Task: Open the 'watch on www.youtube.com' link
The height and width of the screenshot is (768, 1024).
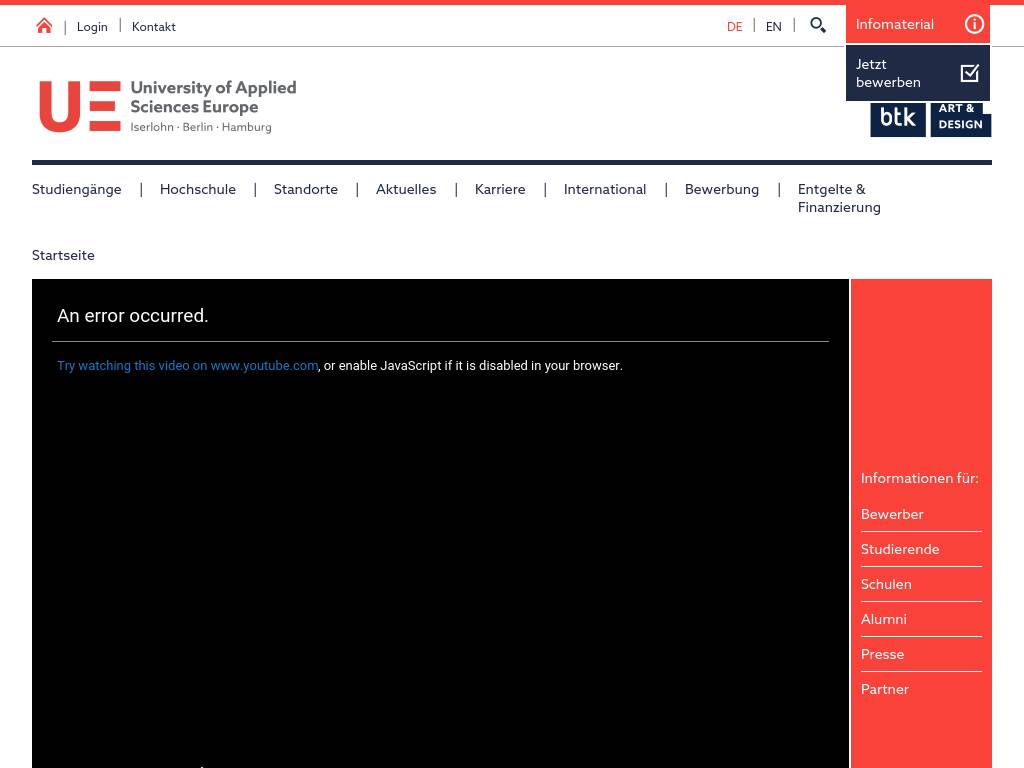Action: 188,366
